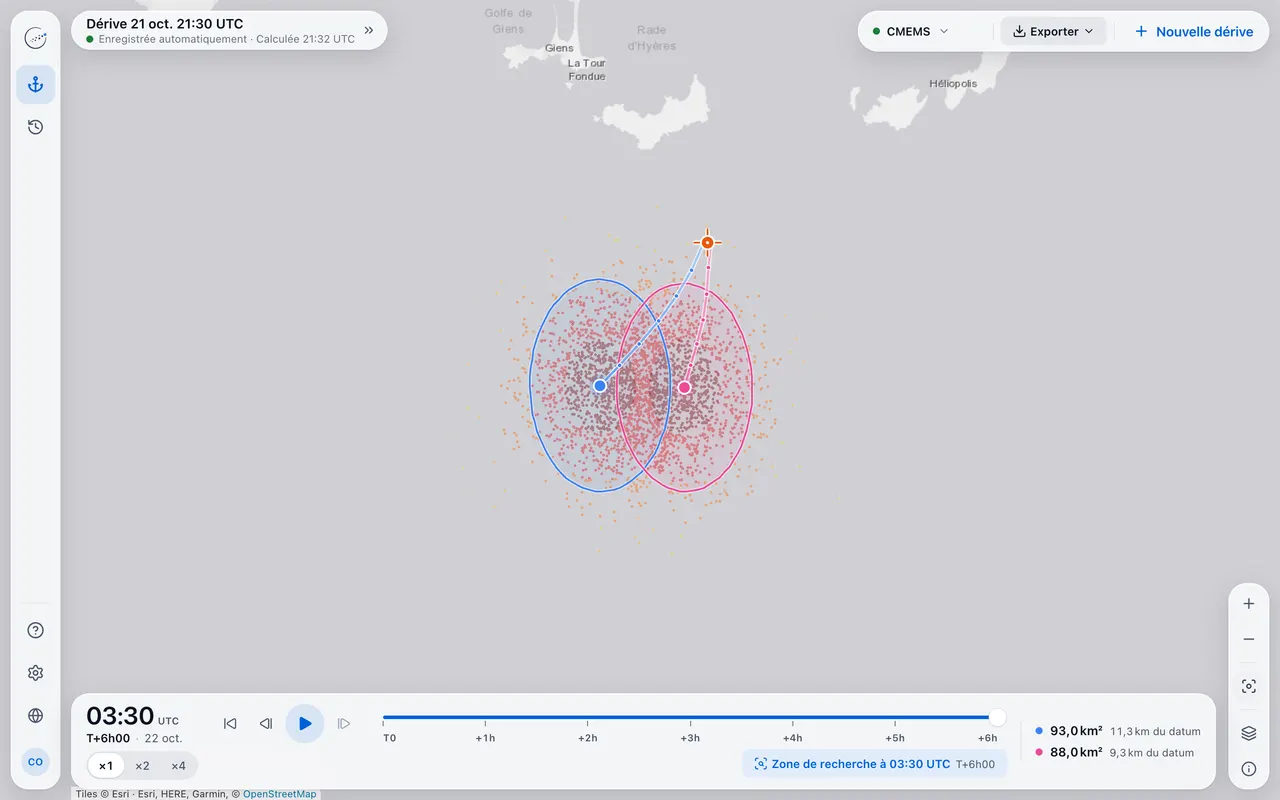Jump to +3h marker on timeline
Screen dimensions: 1280x800
[x=690, y=738]
